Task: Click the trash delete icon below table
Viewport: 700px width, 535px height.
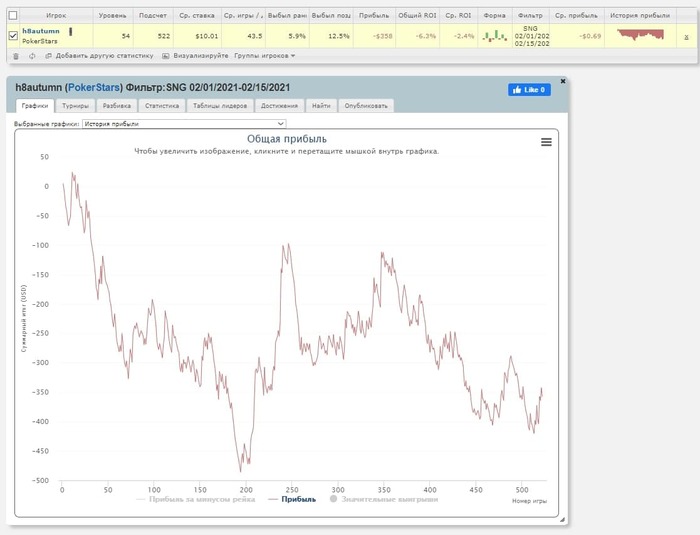Action: pos(16,56)
